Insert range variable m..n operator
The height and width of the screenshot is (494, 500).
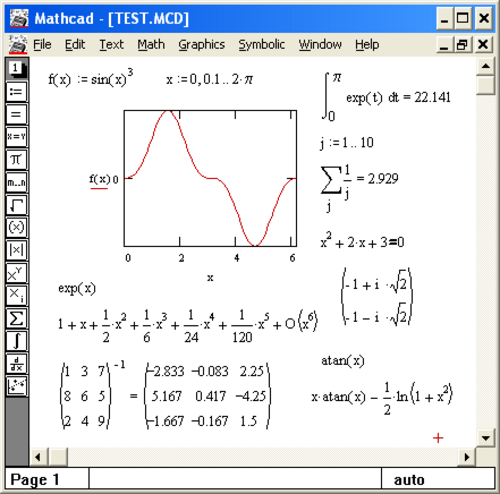tap(16, 182)
